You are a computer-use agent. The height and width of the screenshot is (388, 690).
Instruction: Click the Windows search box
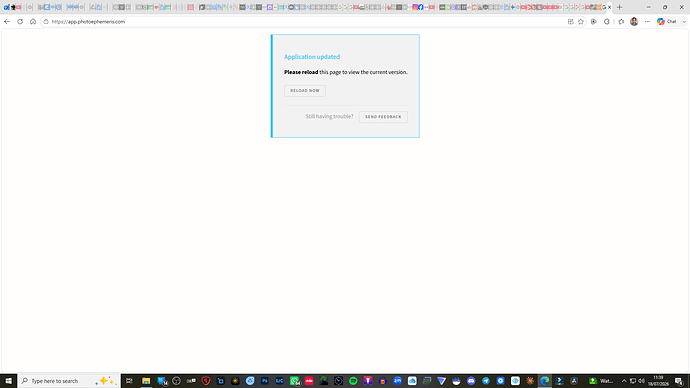point(69,381)
